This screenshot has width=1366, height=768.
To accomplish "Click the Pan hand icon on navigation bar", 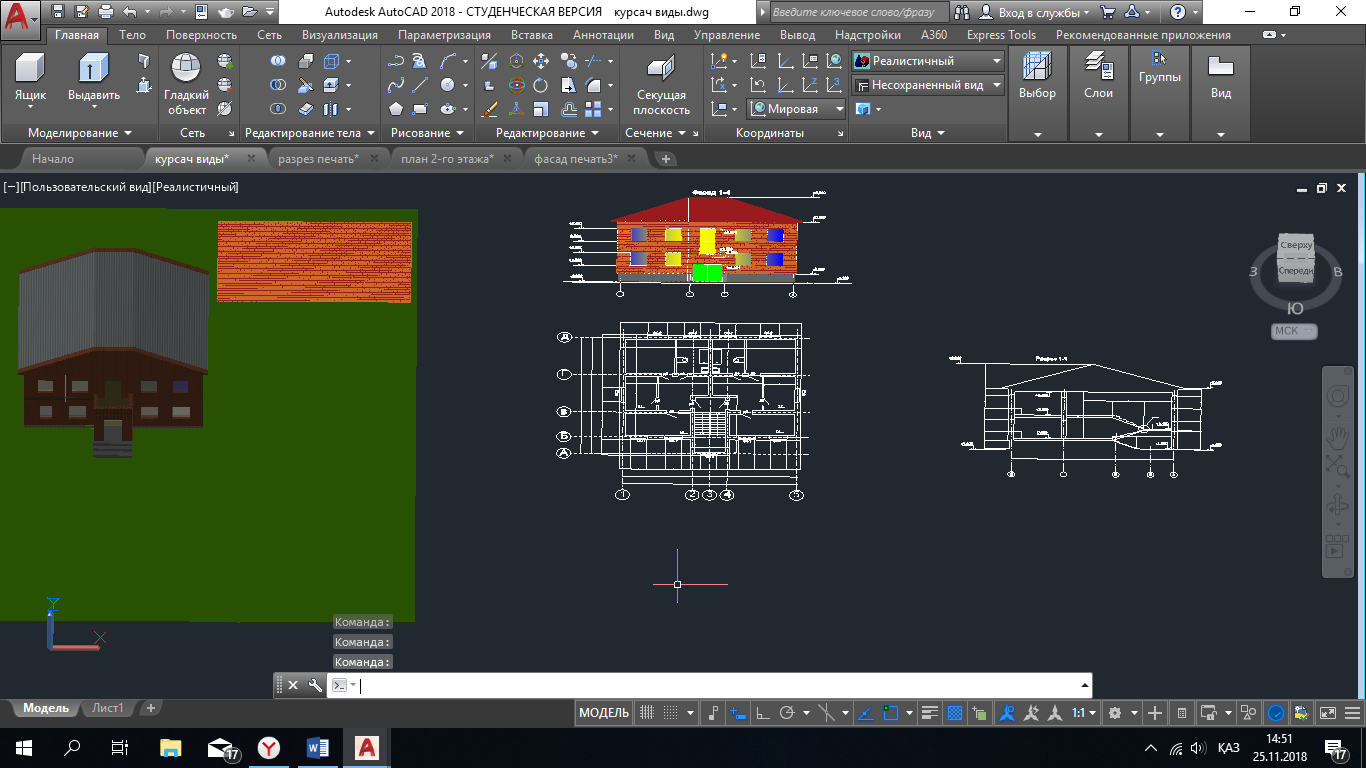I will (1337, 437).
